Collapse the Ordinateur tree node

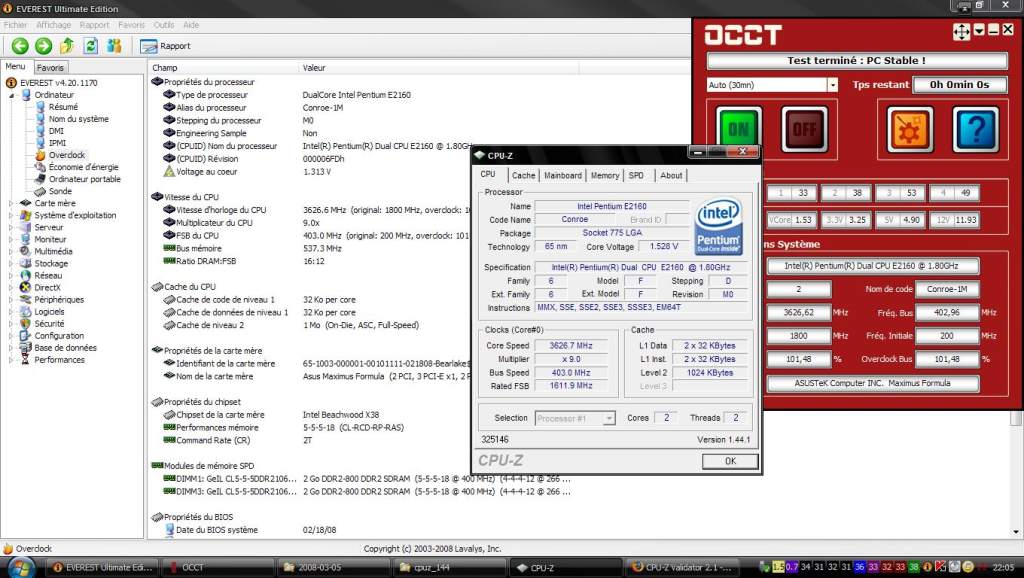pos(11,95)
